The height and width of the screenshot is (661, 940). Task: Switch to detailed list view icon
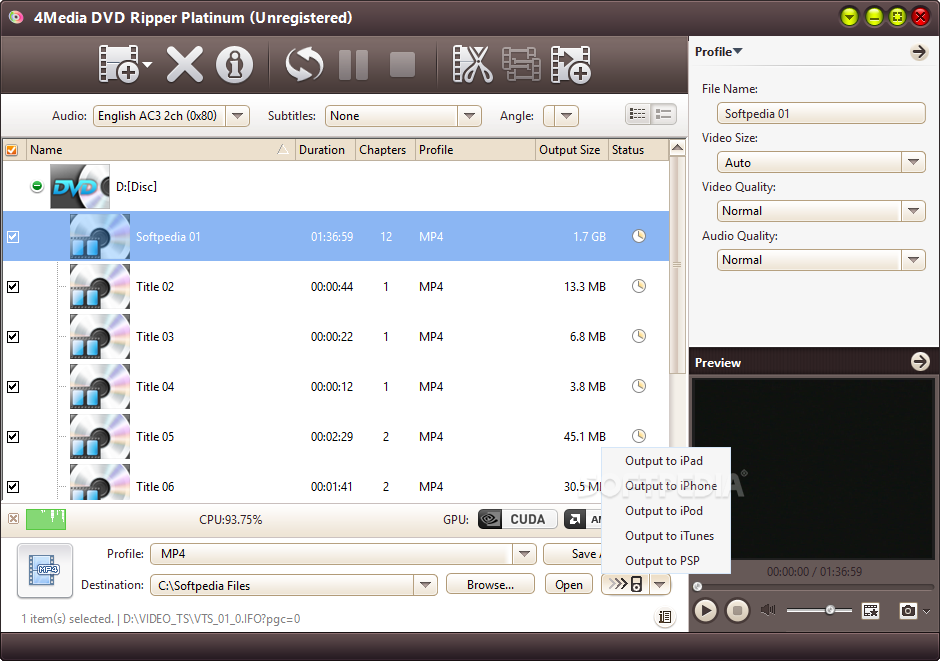664,114
